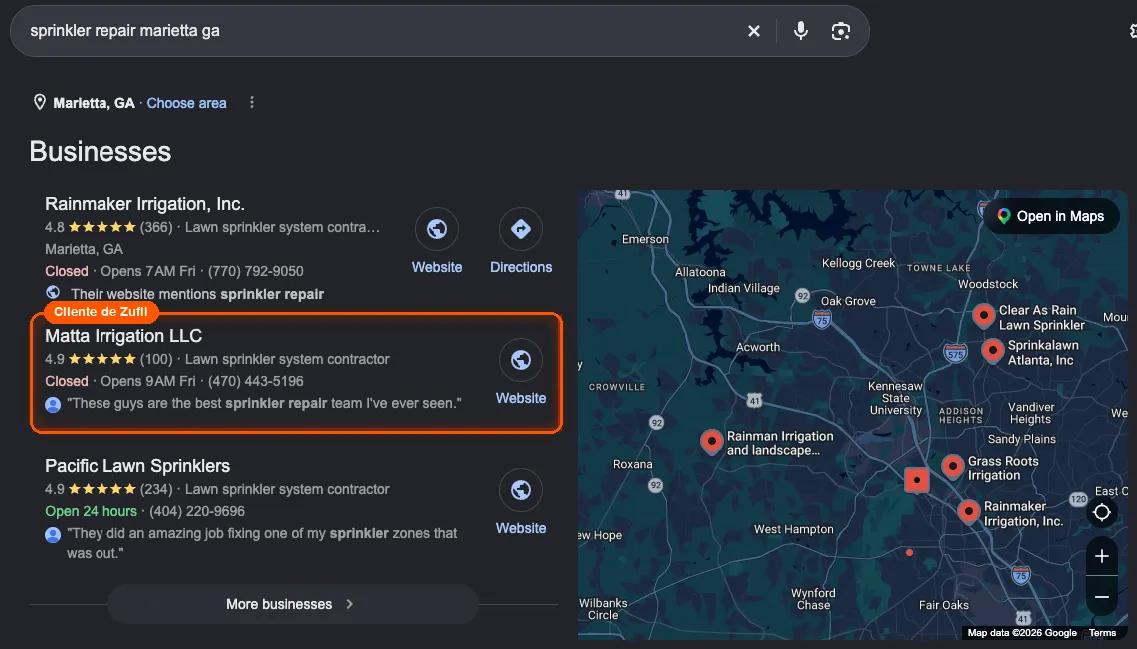Click the Directions label for Rainmaker Irrigation
The height and width of the screenshot is (649, 1137).
pos(521,267)
